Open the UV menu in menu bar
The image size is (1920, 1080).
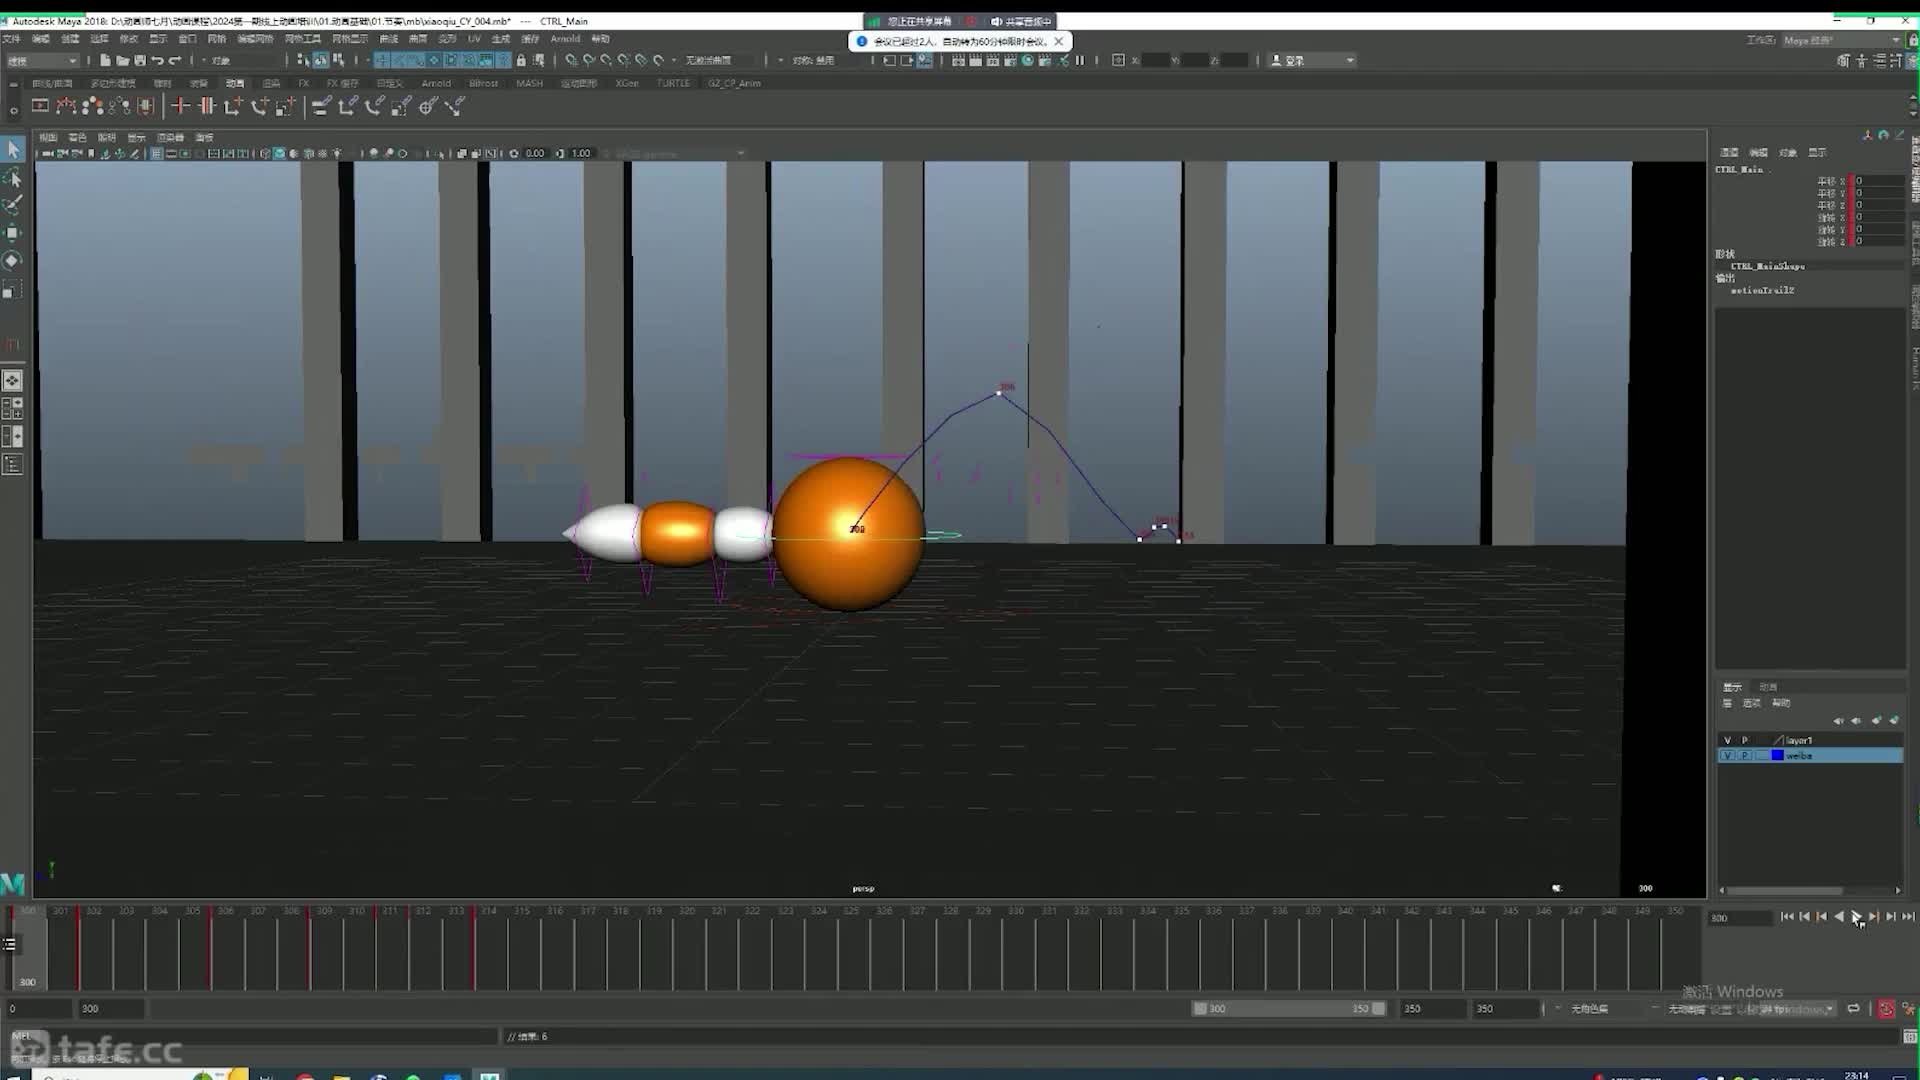pyautogui.click(x=474, y=39)
